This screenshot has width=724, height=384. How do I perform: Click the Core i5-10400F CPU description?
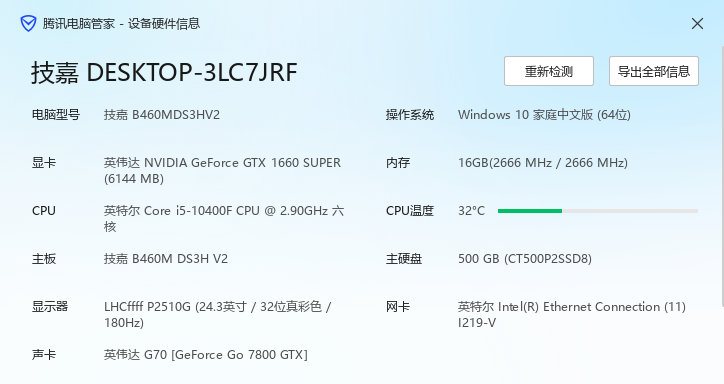point(223,218)
